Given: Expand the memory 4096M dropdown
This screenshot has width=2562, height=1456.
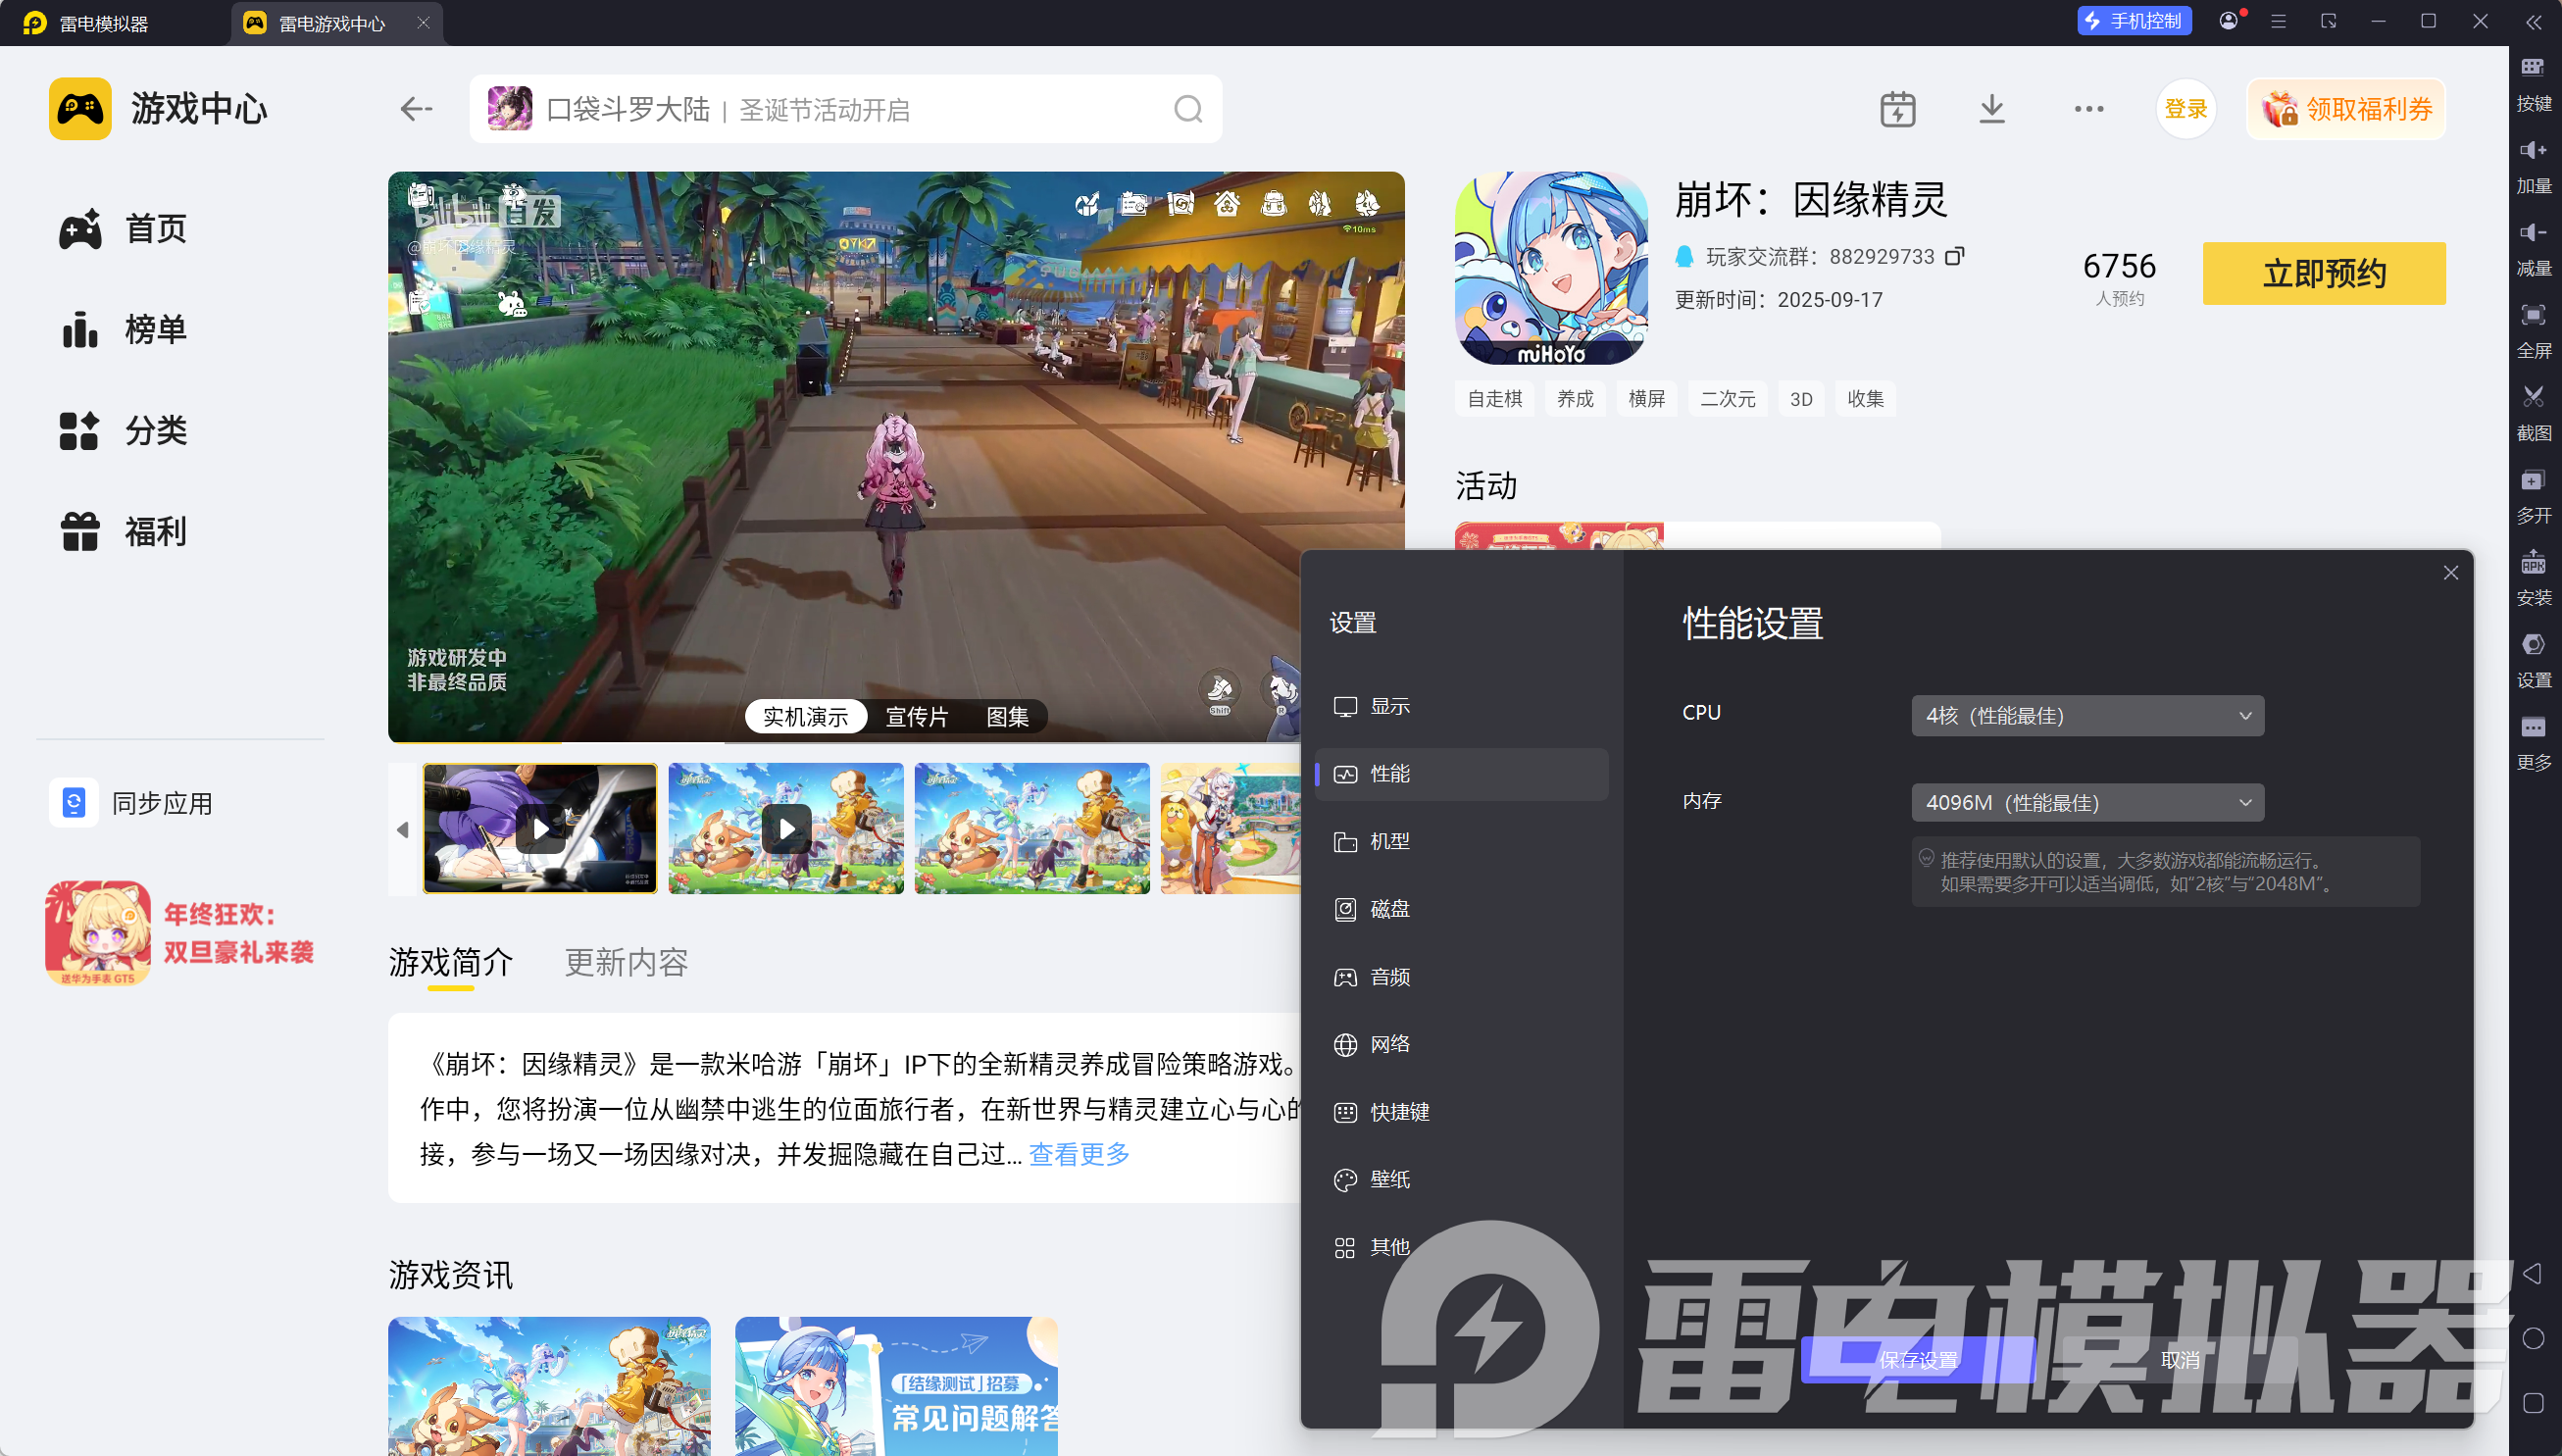Looking at the screenshot, I should (2086, 802).
